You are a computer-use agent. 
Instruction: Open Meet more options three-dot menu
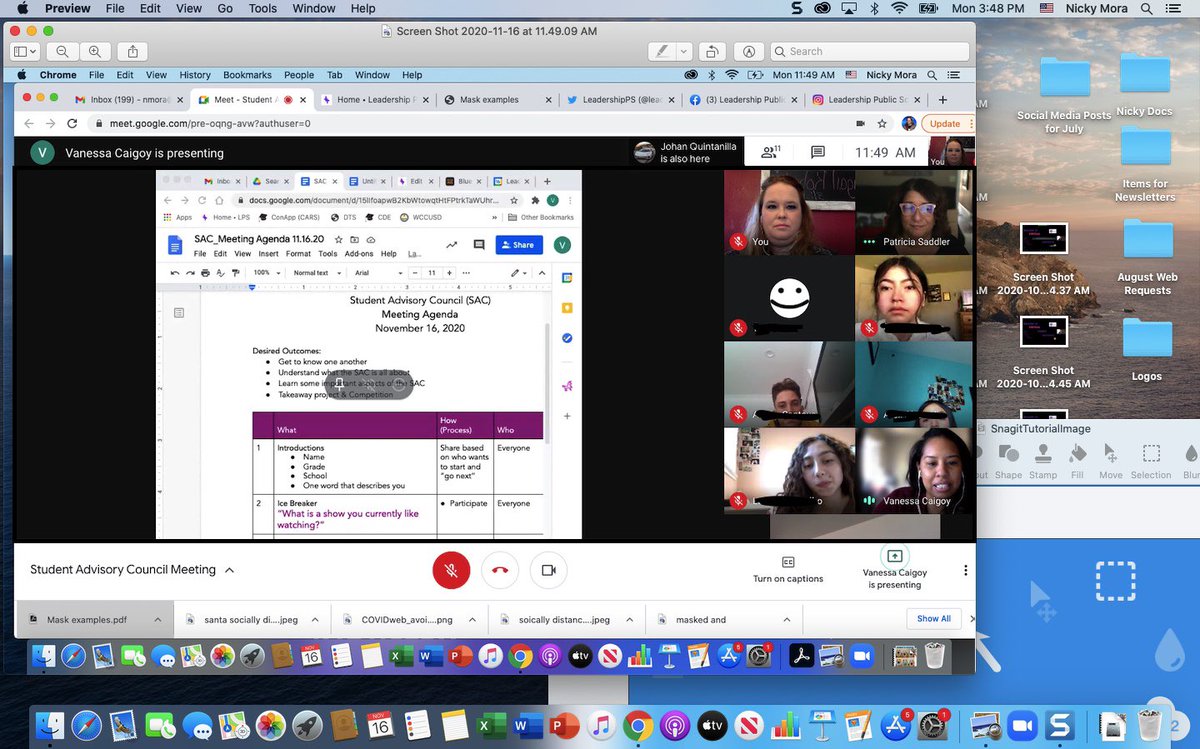click(965, 570)
